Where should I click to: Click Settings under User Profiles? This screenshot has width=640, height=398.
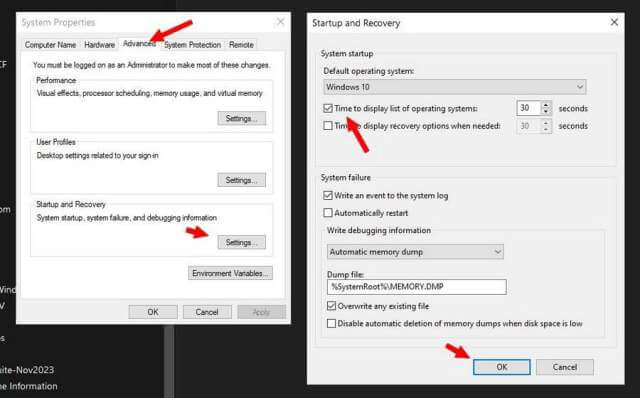tap(241, 180)
